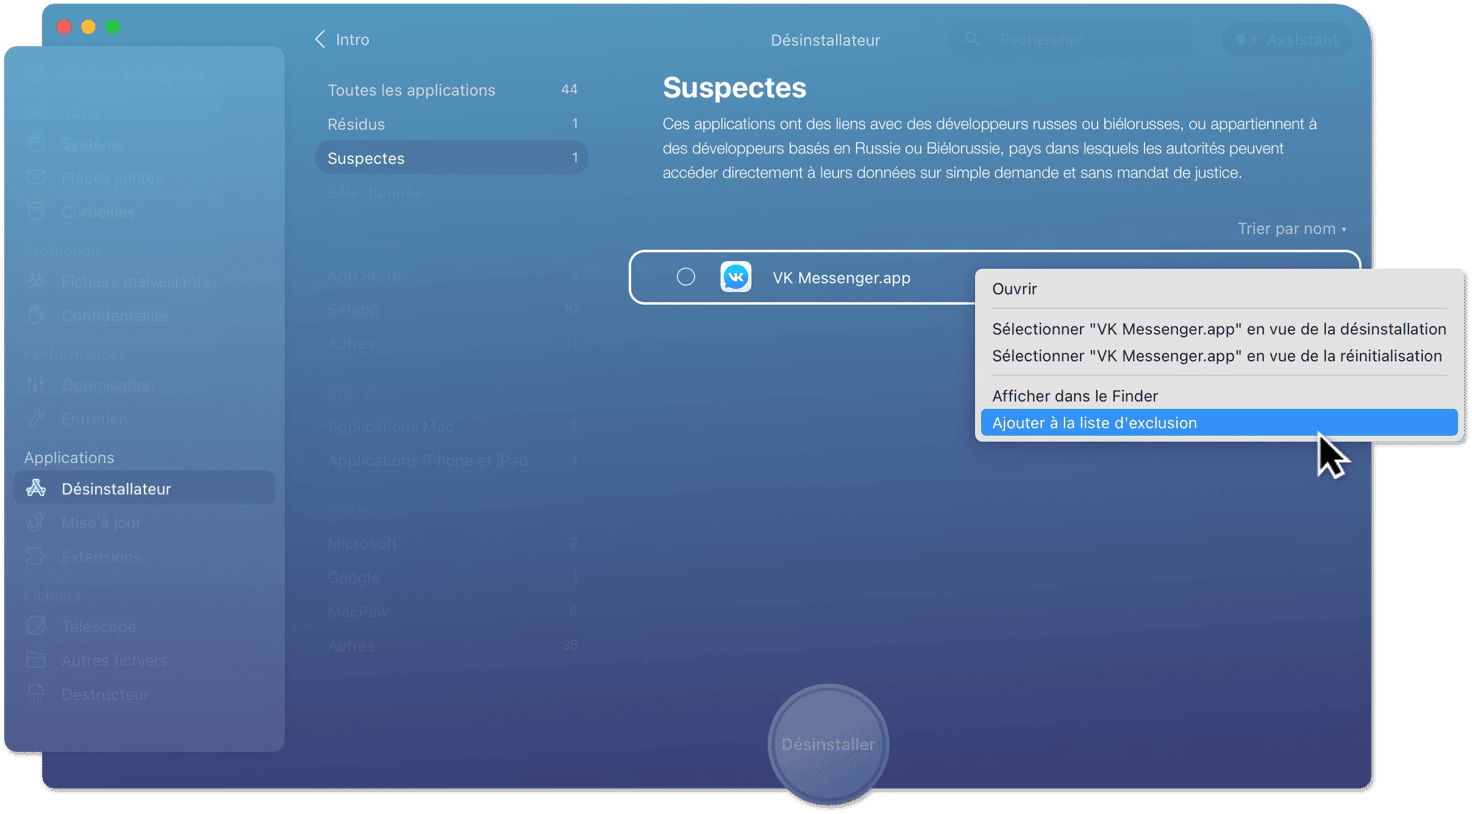Click the Entretien wrench icon
This screenshot has height=814, width=1472.
coord(36,419)
